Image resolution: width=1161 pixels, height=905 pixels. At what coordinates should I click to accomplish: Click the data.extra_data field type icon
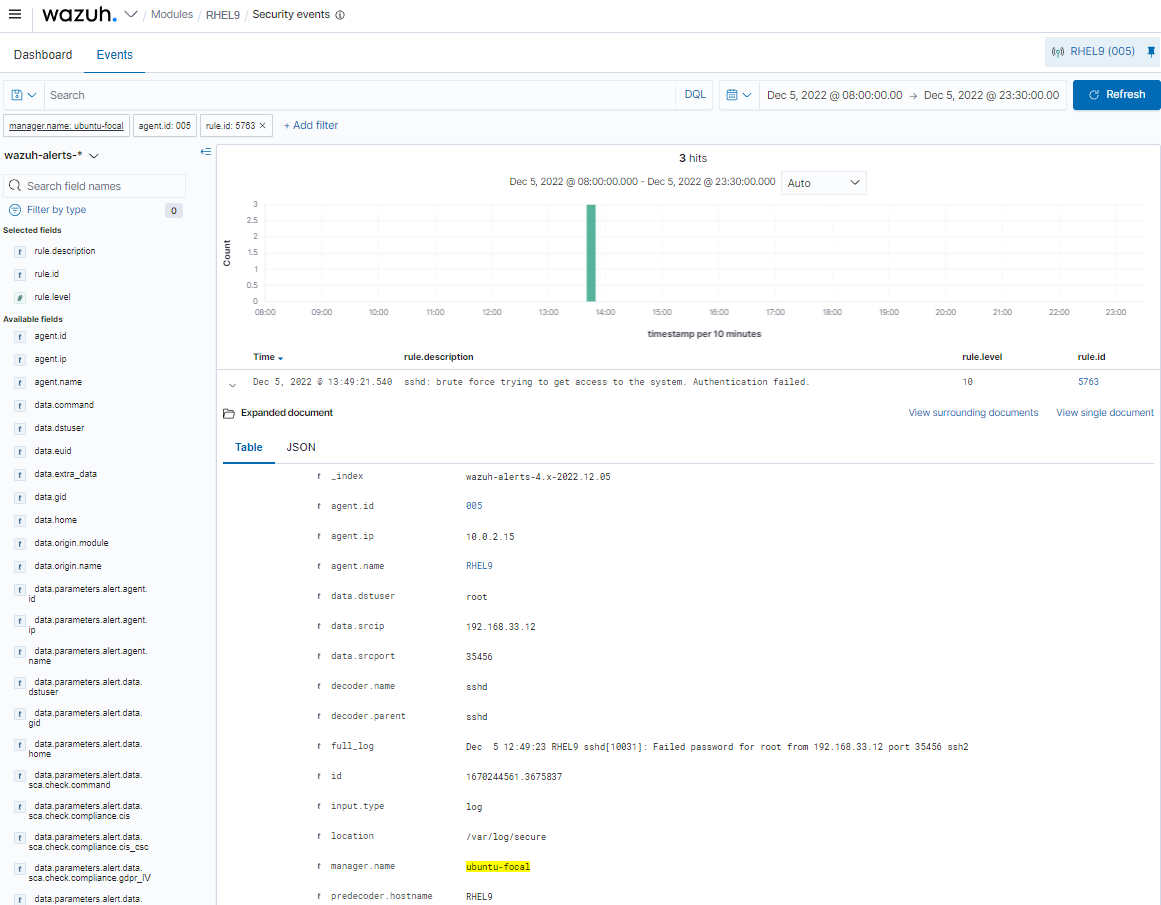(x=20, y=475)
